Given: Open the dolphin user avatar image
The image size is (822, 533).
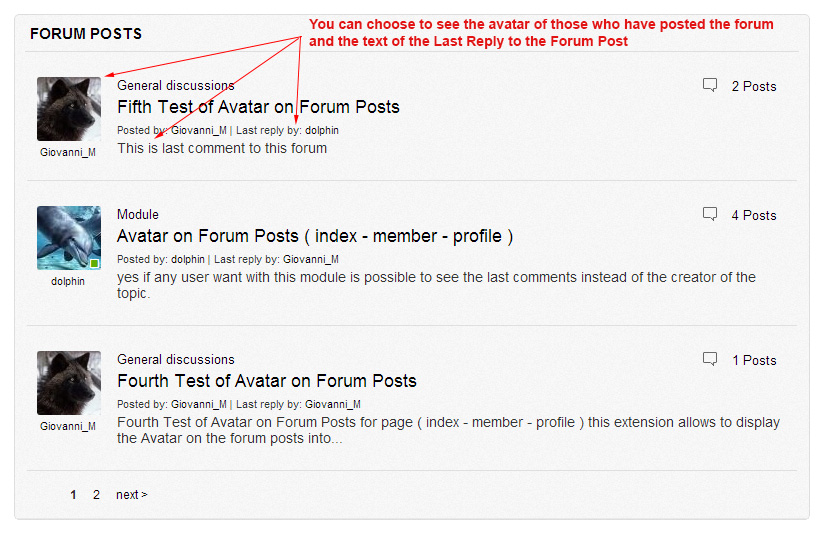Looking at the screenshot, I should (69, 238).
